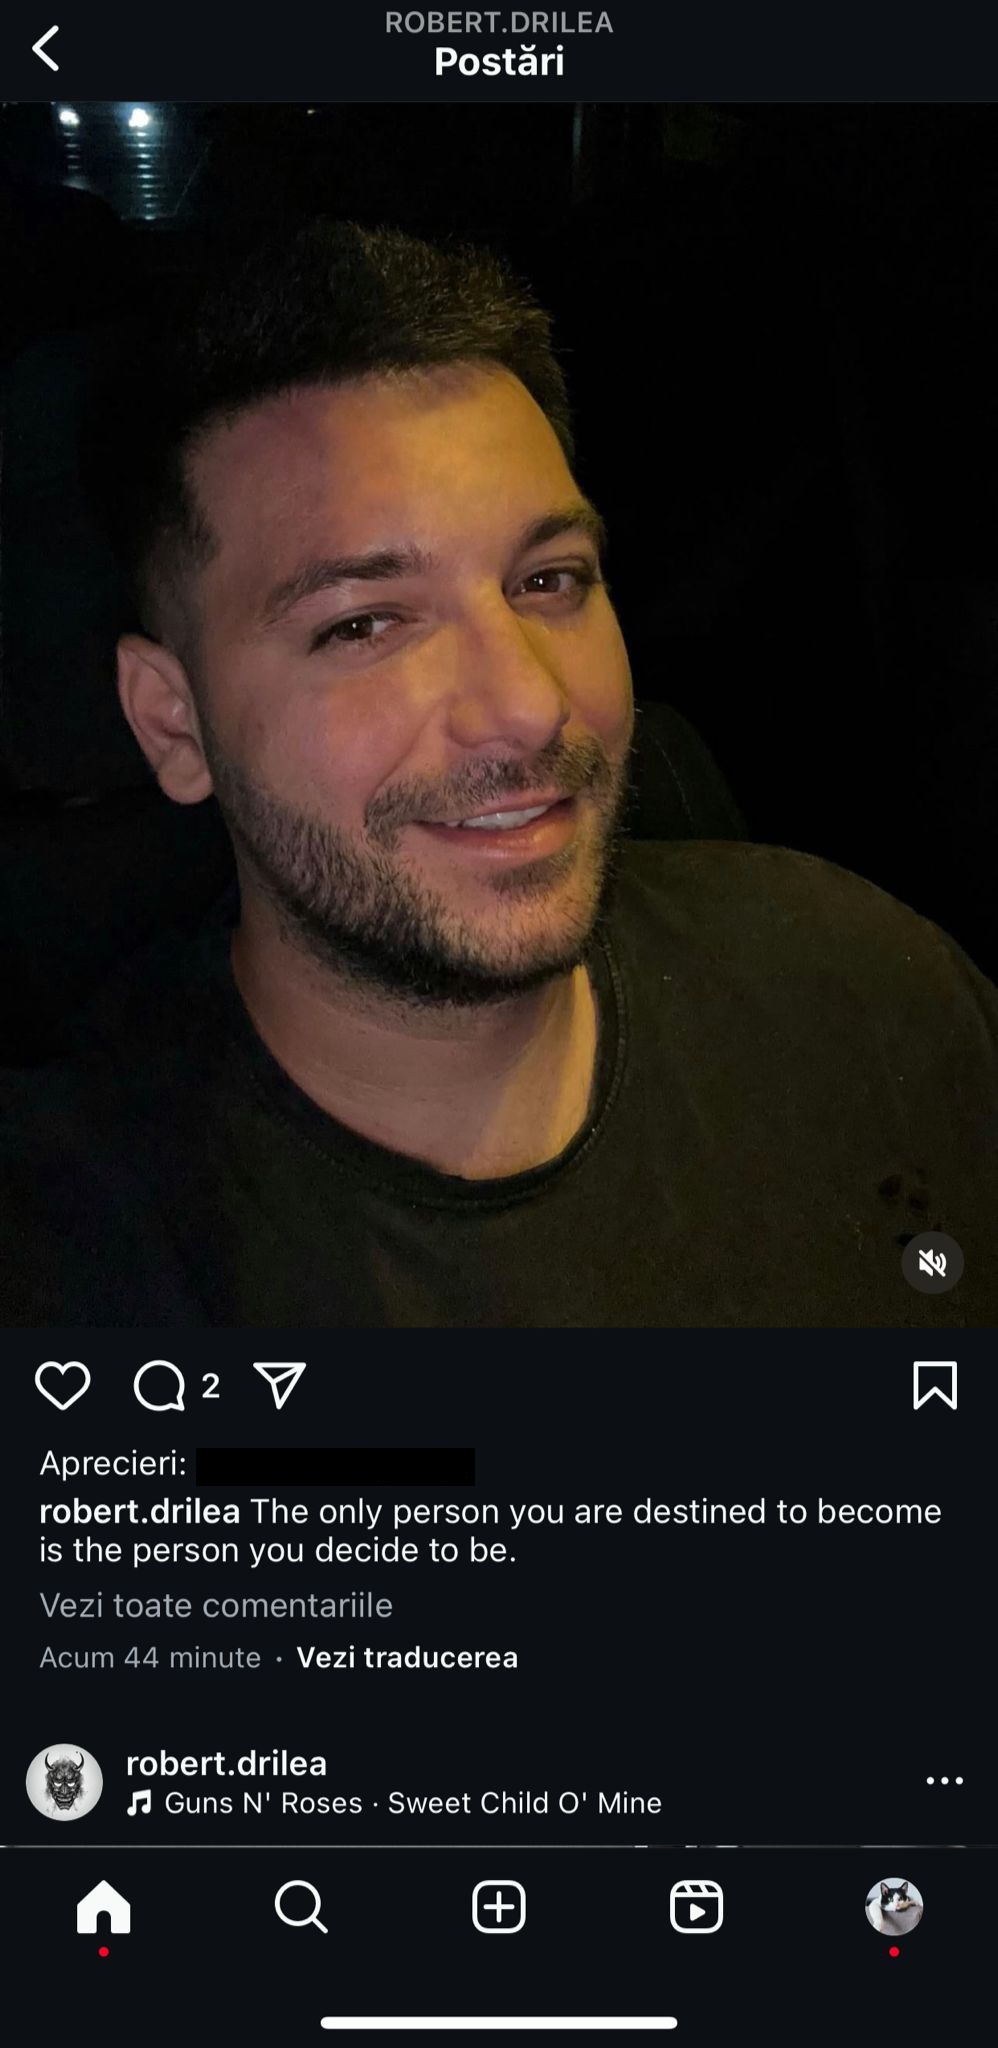
Task: Open the comment count number
Action: click(x=210, y=1386)
